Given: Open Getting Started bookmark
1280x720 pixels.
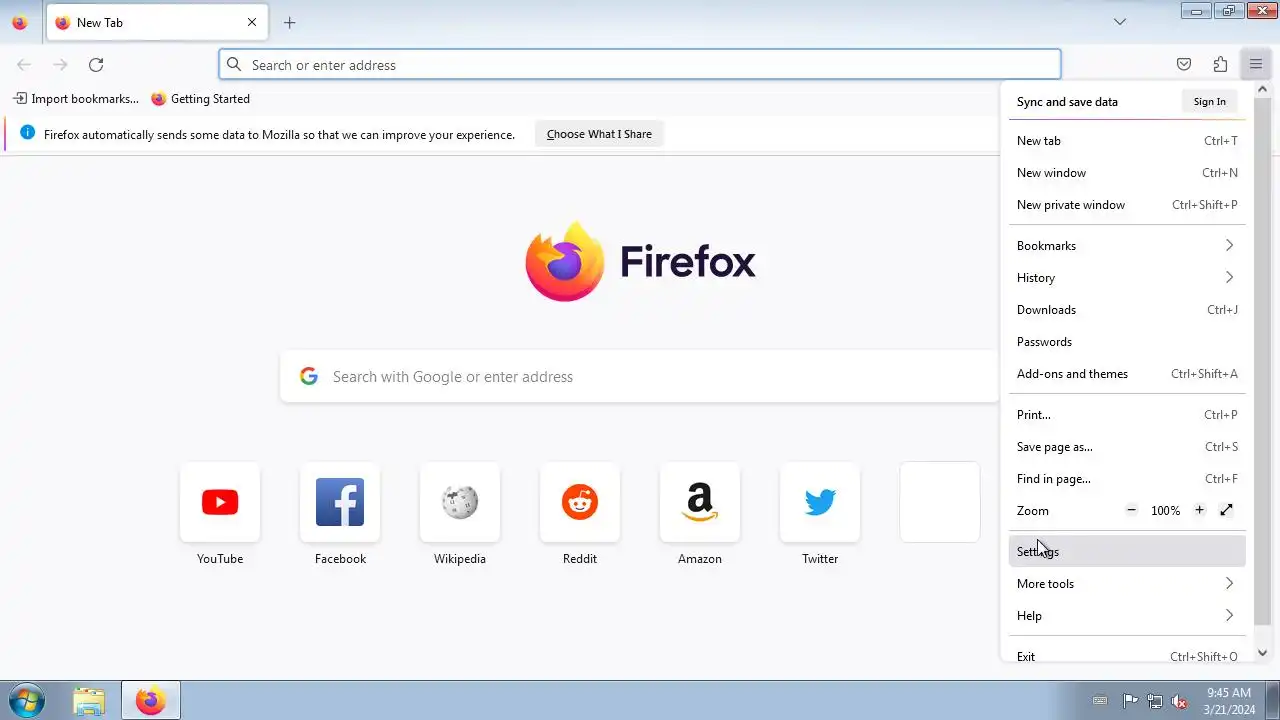Looking at the screenshot, I should [x=200, y=99].
